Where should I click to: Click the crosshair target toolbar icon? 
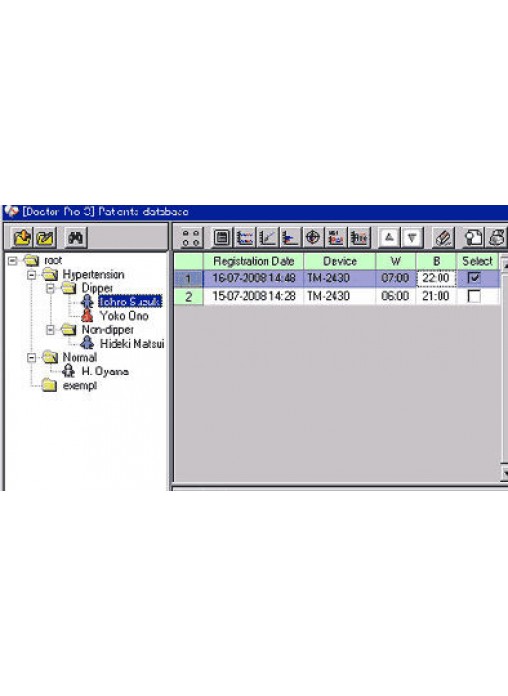[x=313, y=237]
